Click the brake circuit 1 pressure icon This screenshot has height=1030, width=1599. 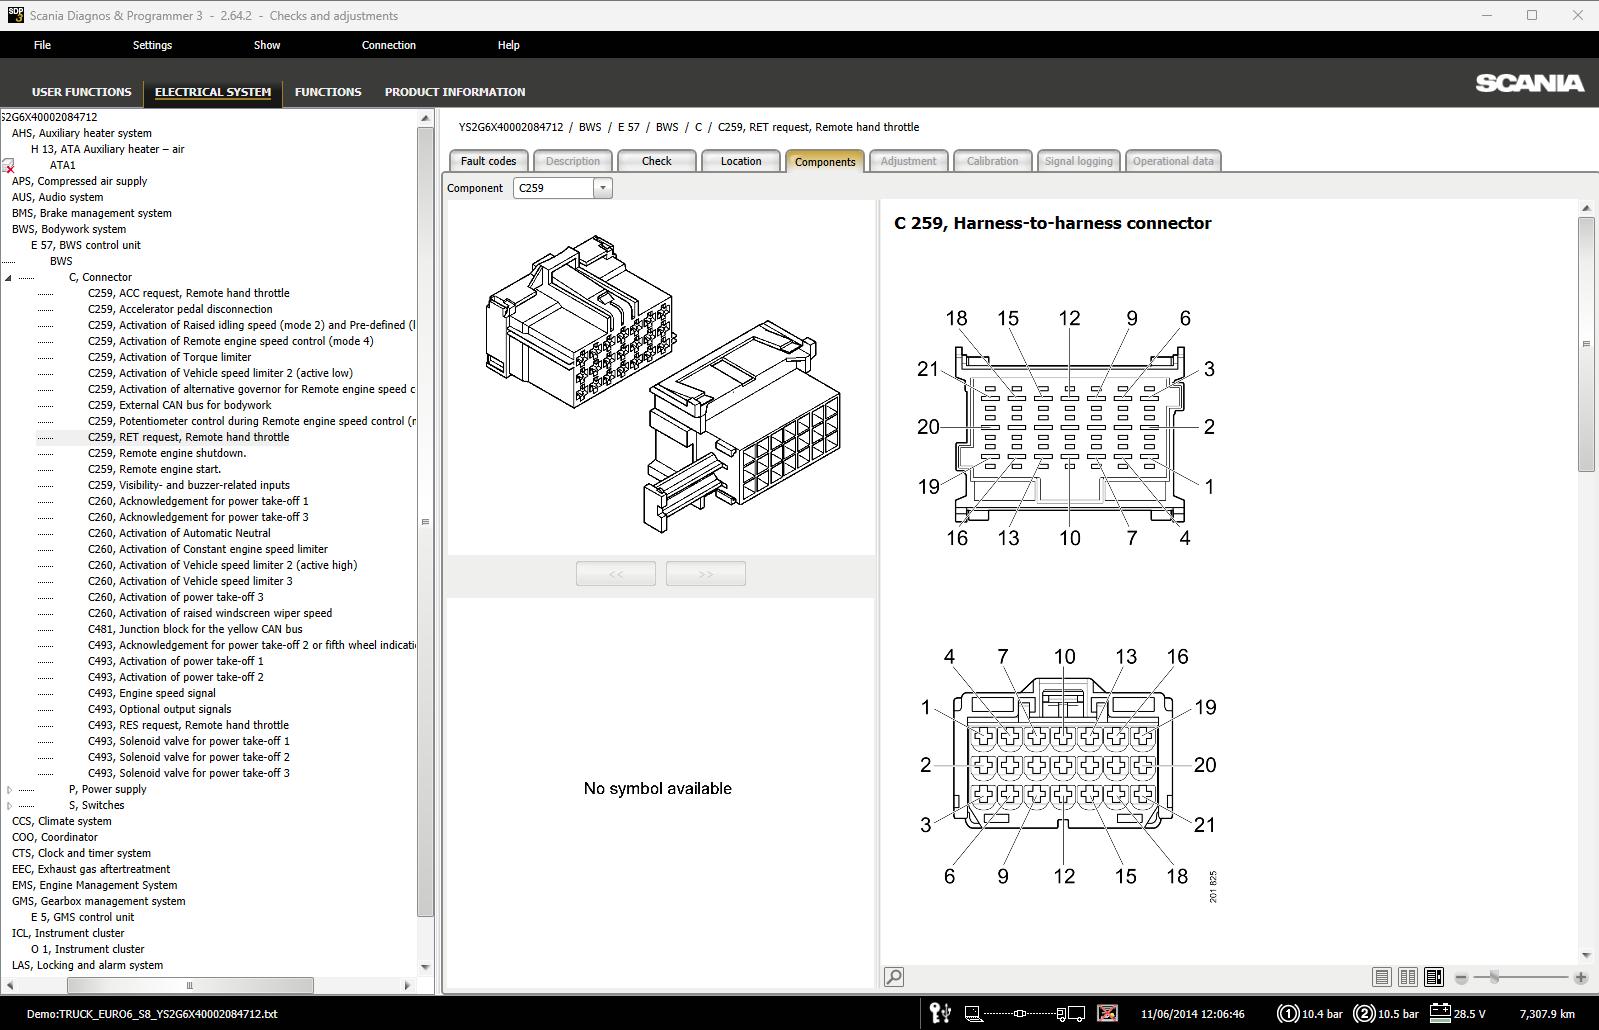(1288, 1013)
